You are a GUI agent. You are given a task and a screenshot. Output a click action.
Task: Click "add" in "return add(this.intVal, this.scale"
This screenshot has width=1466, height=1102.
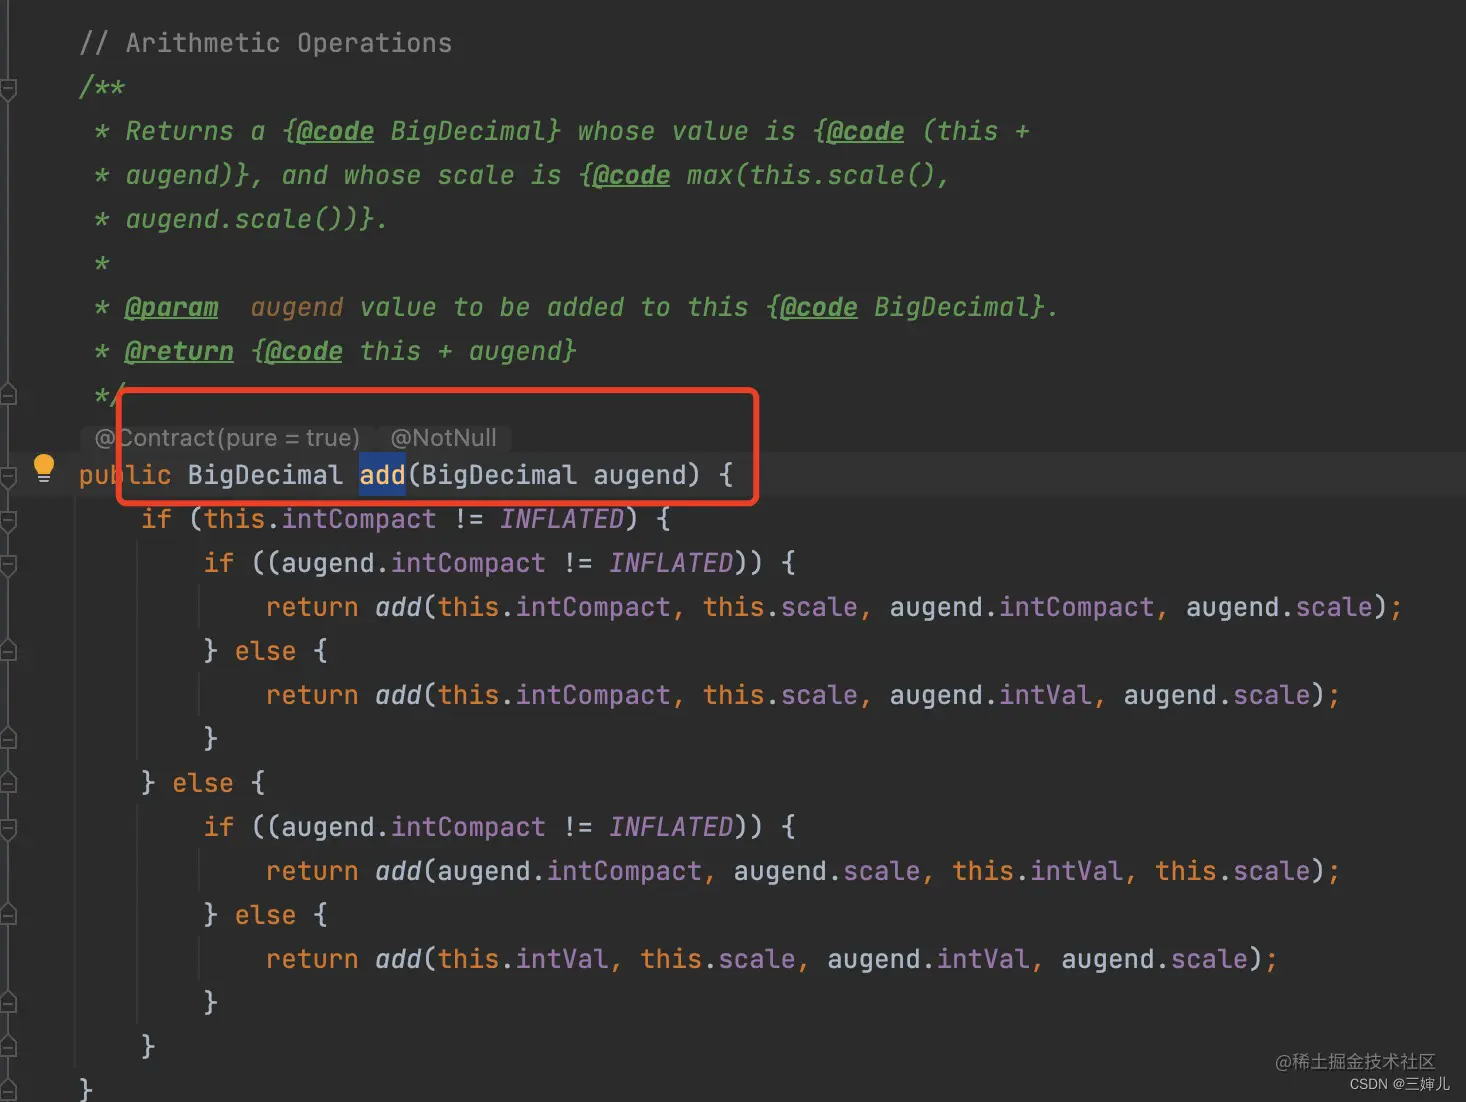click(x=398, y=959)
